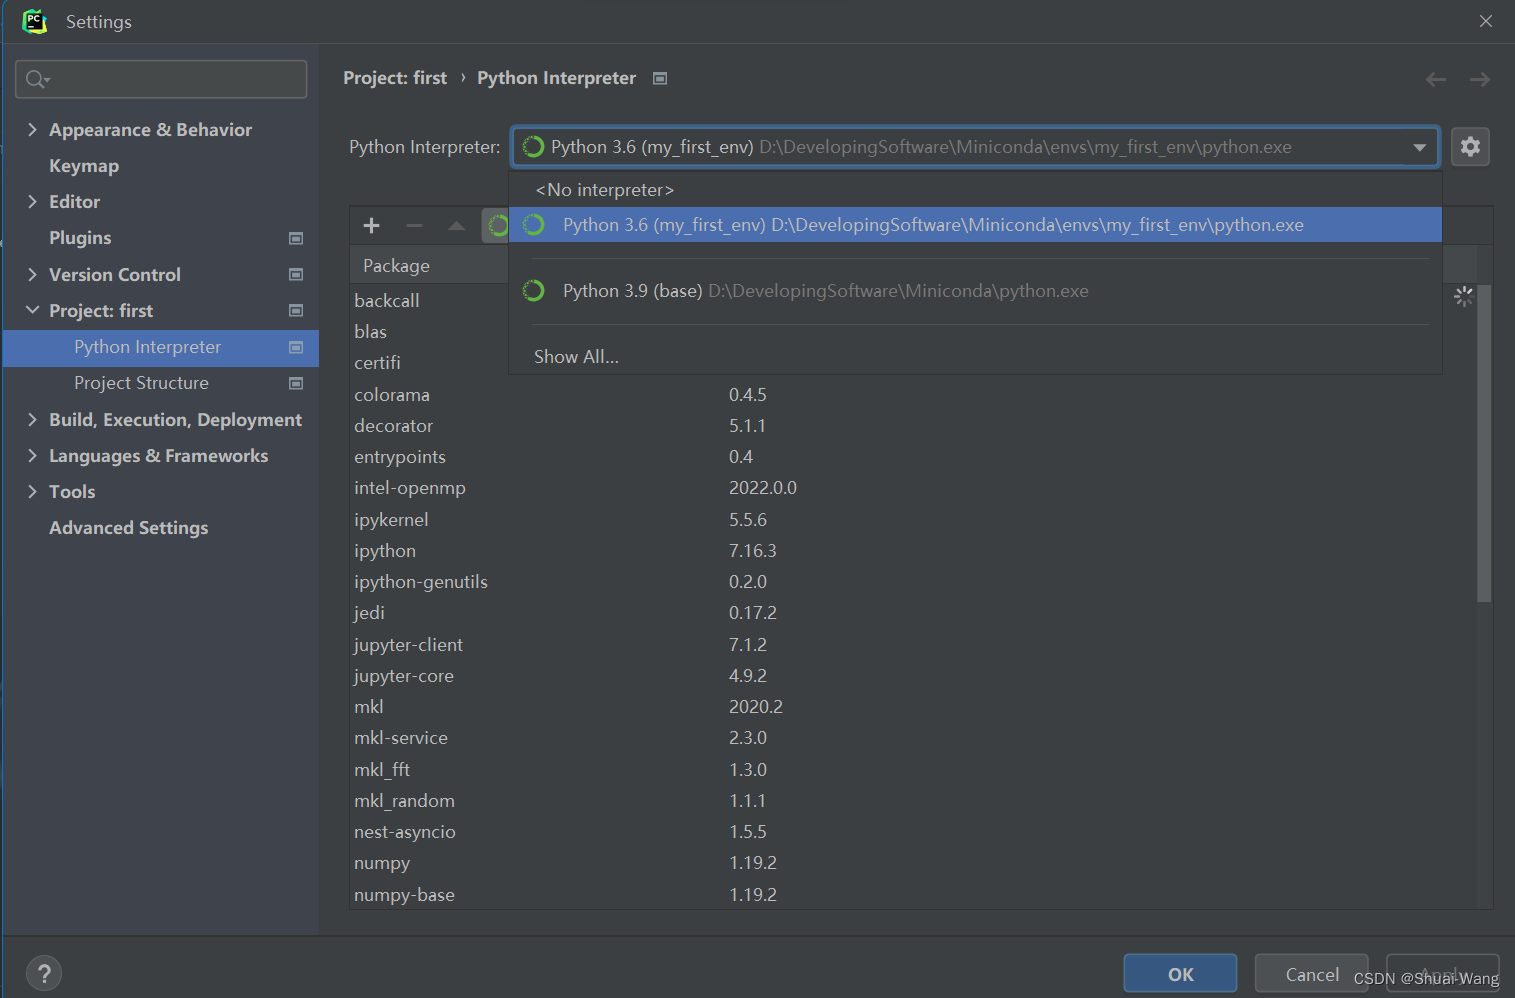Collapse the Project: first tree node
The width and height of the screenshot is (1515, 998).
coord(32,310)
